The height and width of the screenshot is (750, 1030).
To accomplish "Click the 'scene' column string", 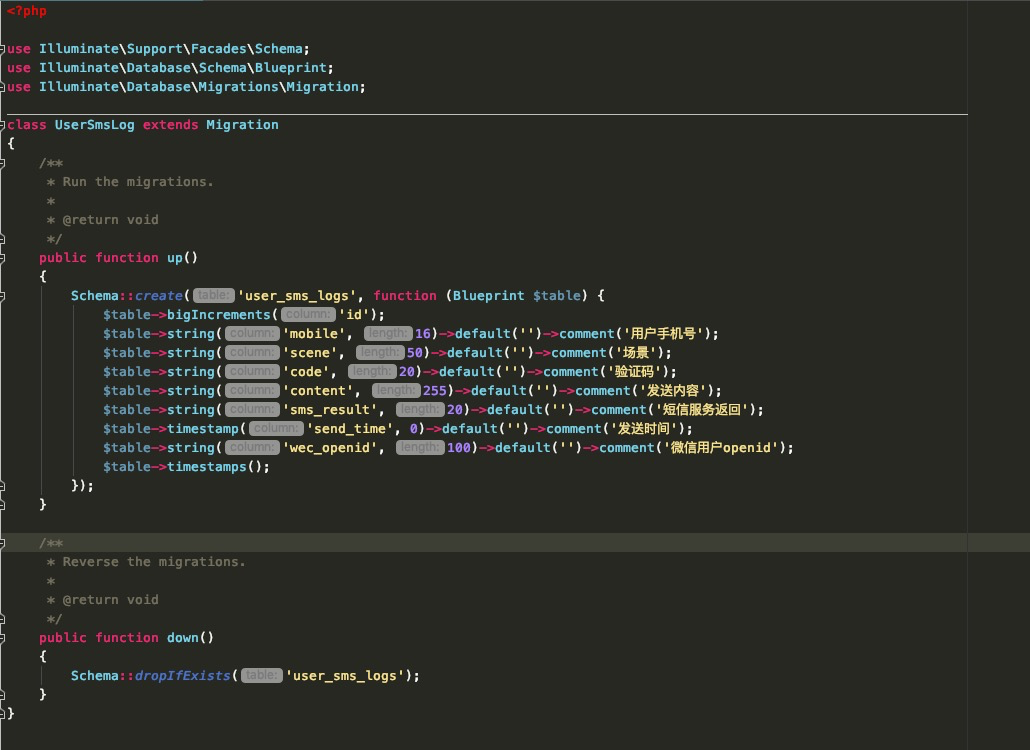I will click(x=309, y=353).
